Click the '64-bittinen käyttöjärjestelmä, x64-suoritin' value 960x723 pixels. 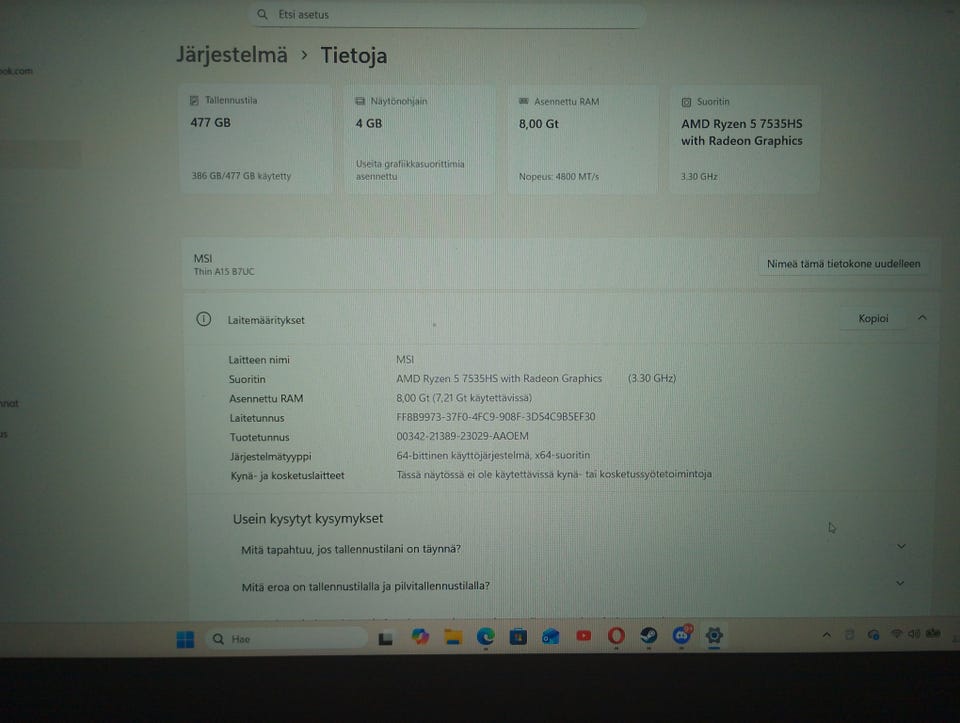point(493,455)
